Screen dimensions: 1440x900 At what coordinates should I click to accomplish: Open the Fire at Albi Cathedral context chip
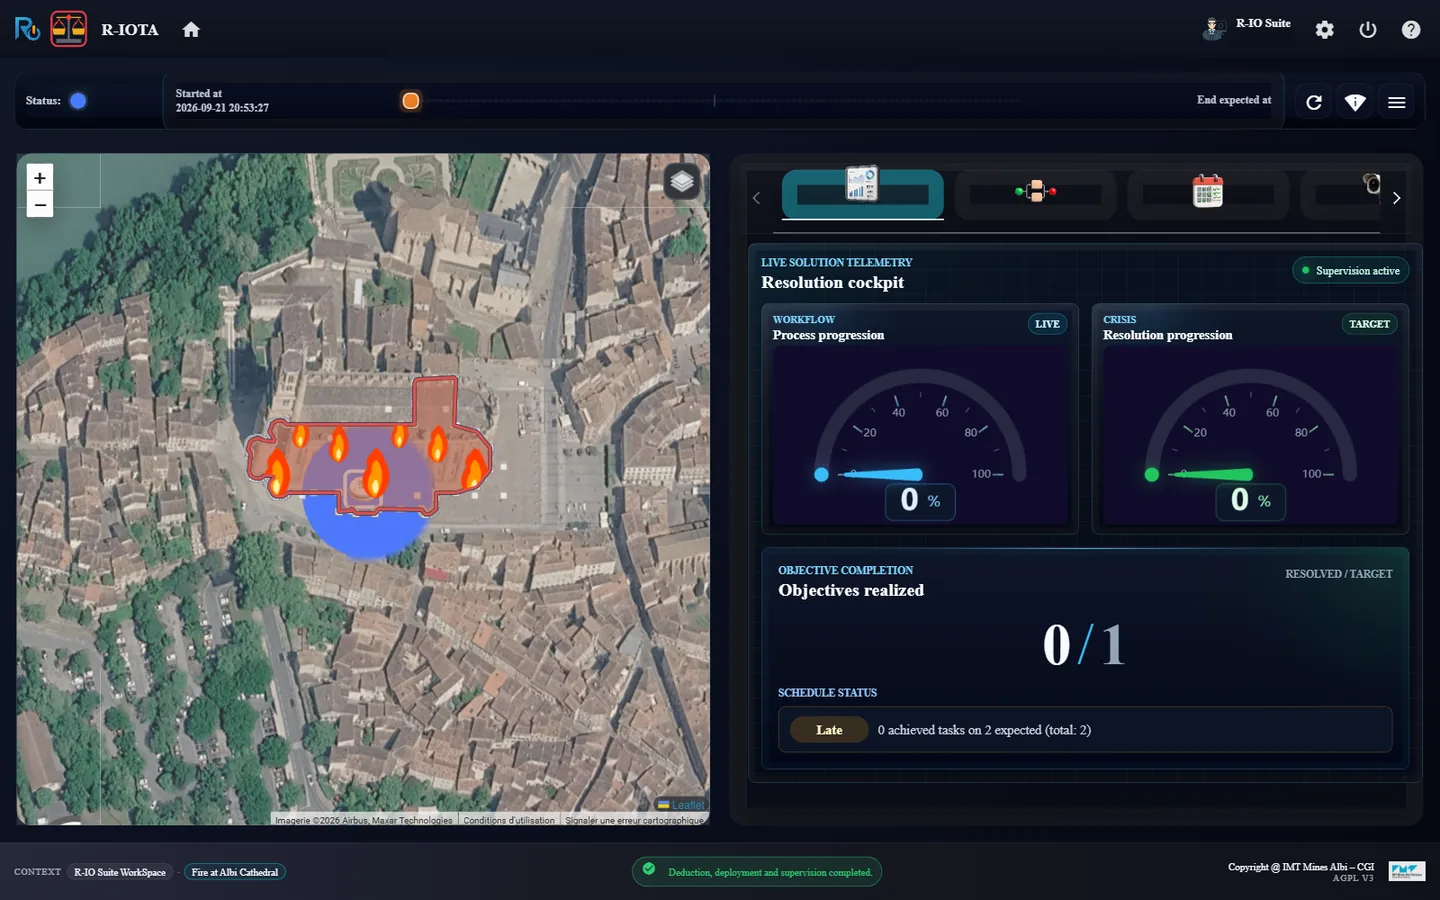pyautogui.click(x=235, y=872)
